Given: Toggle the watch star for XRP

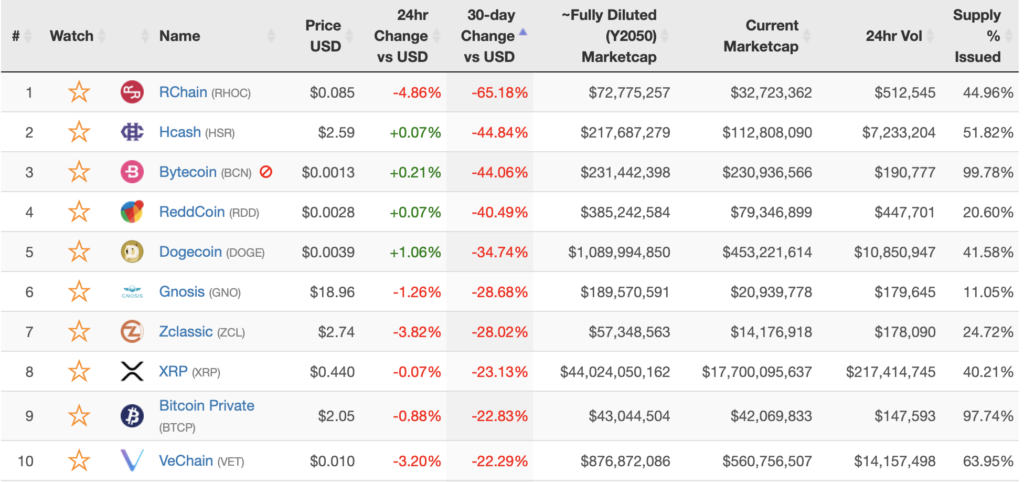Looking at the screenshot, I should (x=79, y=372).
